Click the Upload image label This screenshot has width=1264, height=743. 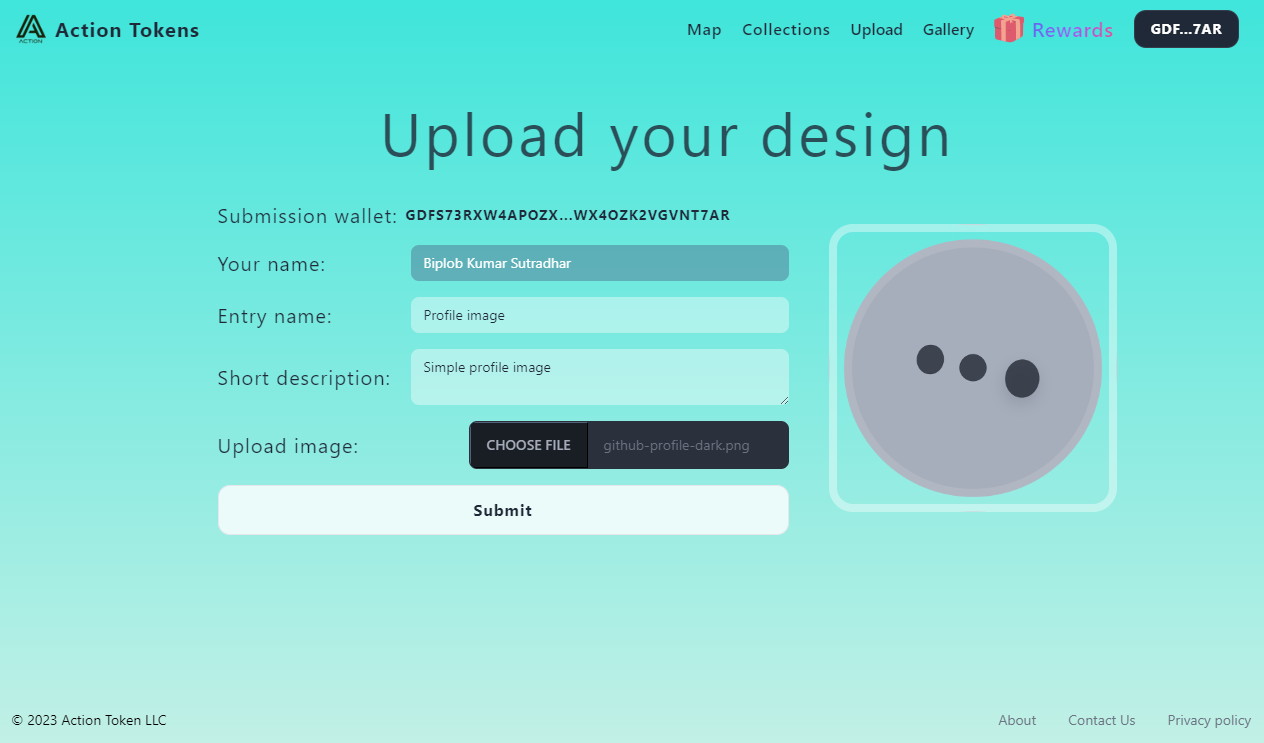[x=288, y=446]
